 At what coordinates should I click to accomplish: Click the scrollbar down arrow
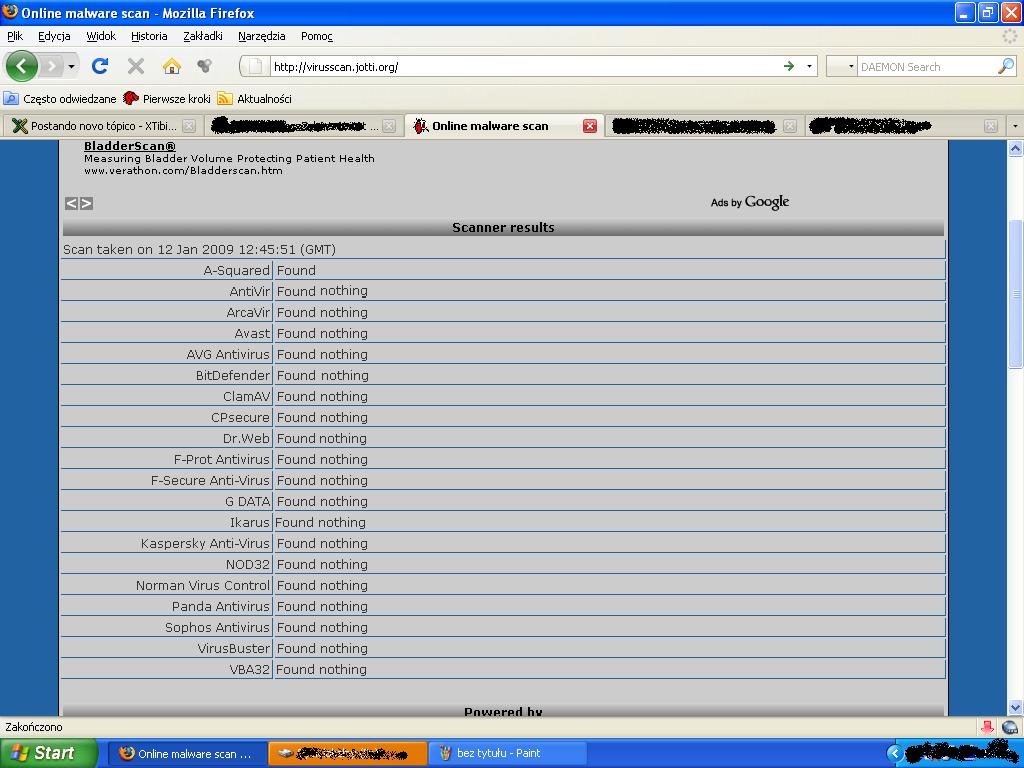[1015, 707]
